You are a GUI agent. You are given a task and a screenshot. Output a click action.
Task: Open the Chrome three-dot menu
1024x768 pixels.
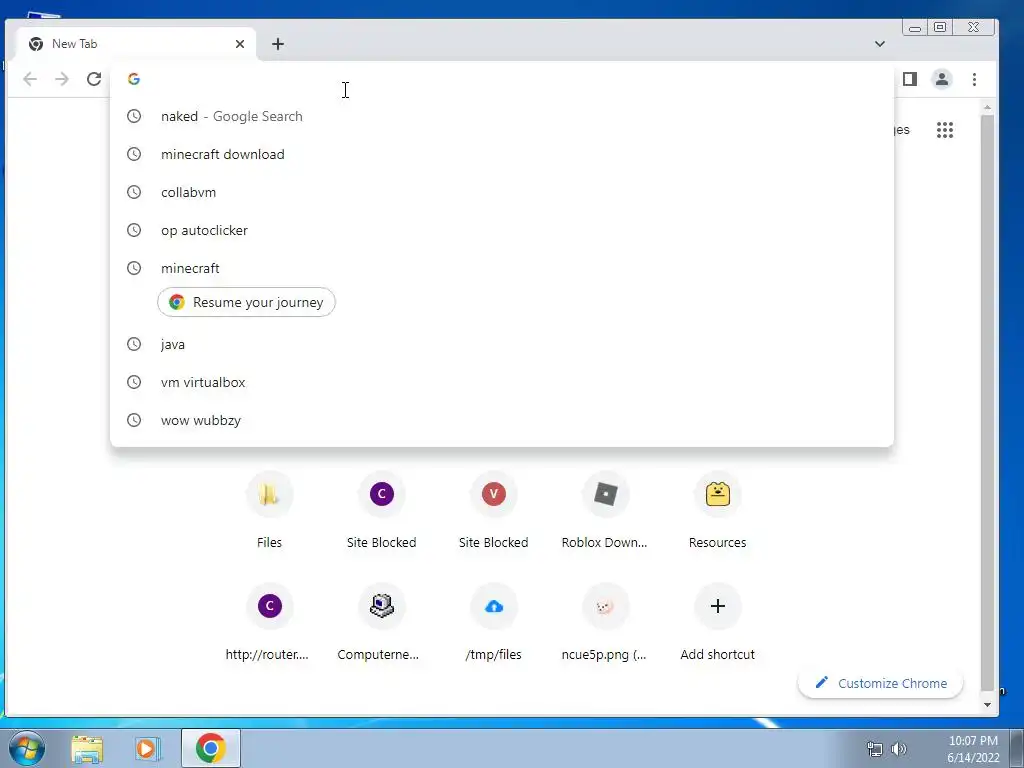click(974, 79)
